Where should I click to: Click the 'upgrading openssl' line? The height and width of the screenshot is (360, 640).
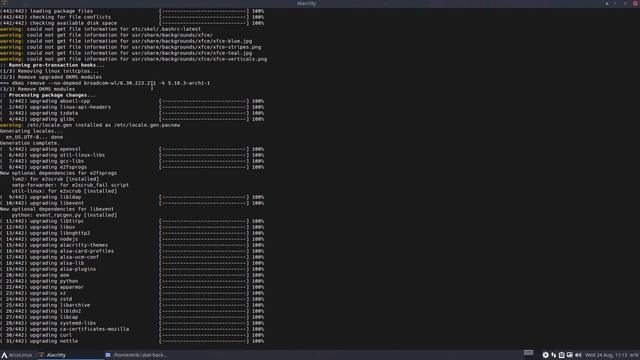pyautogui.click(x=132, y=149)
